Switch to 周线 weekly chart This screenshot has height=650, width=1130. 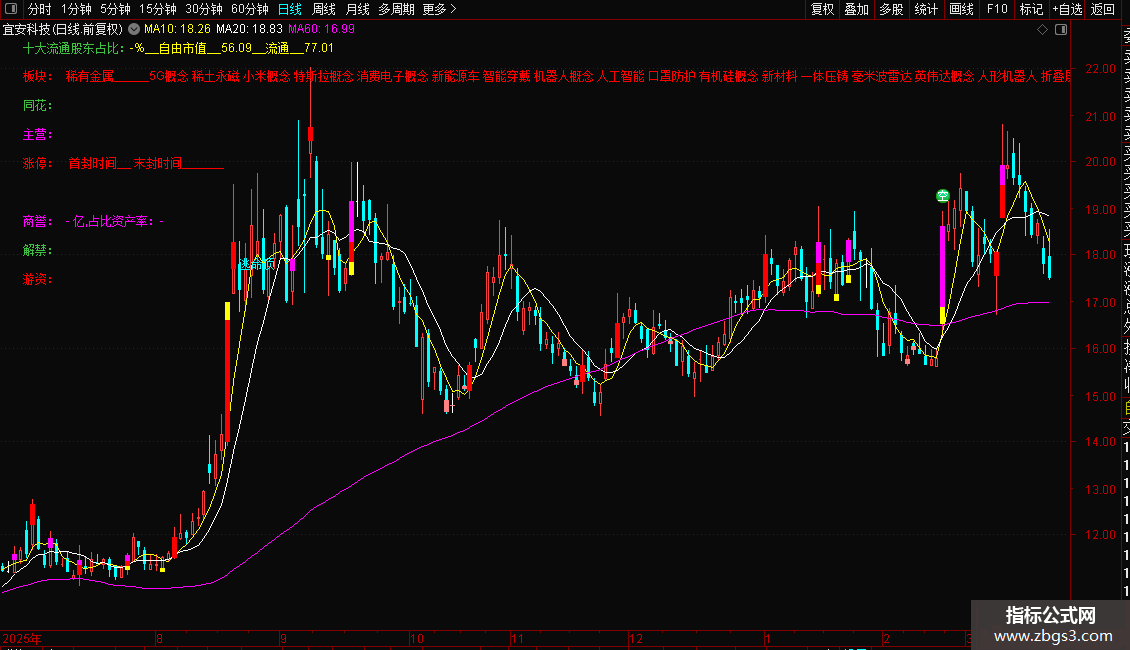click(x=324, y=9)
